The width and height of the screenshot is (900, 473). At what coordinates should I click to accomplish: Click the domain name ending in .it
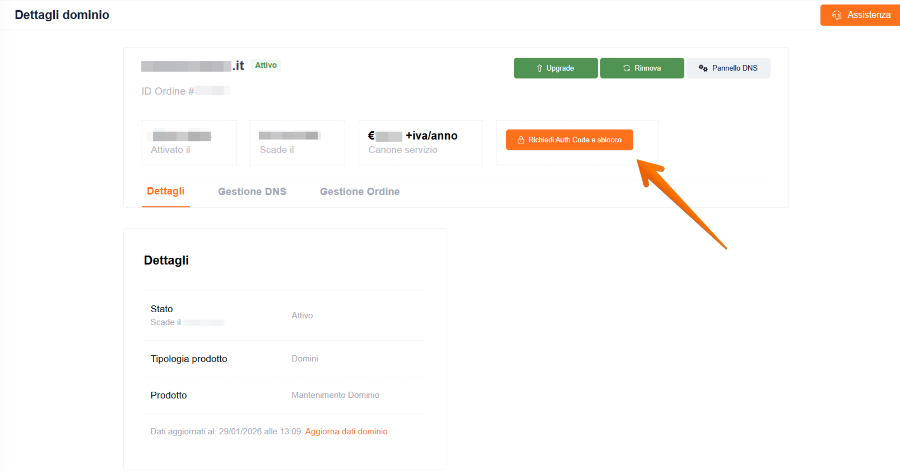pyautogui.click(x=193, y=66)
